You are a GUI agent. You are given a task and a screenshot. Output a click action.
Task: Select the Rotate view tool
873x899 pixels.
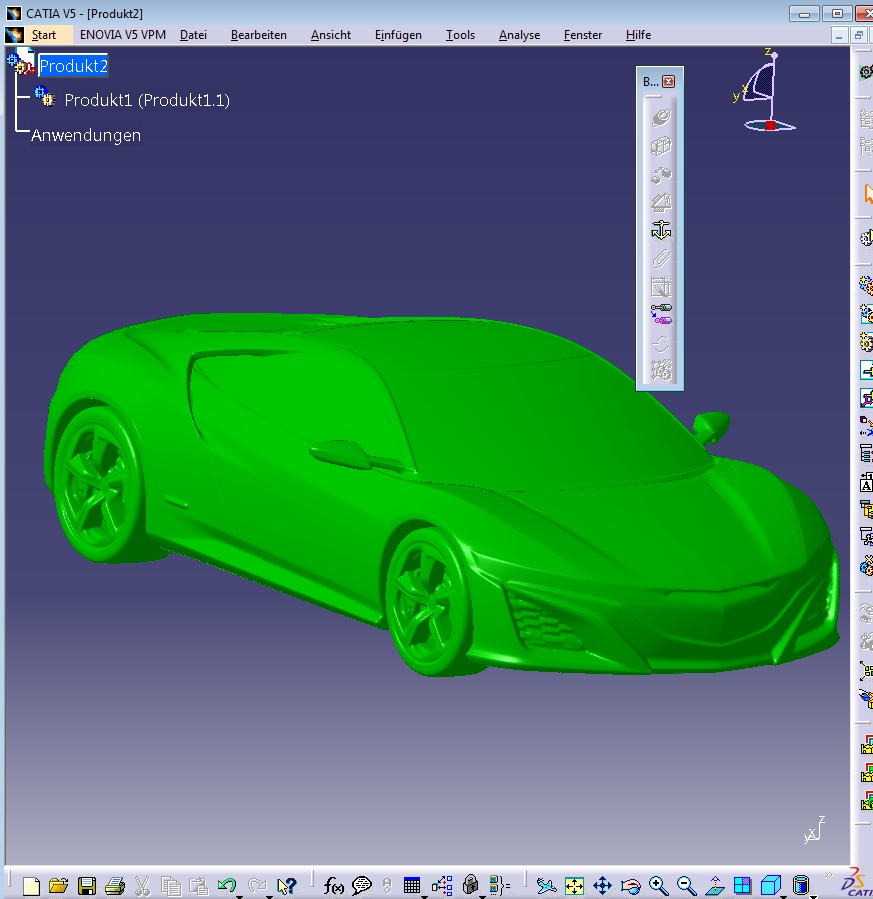pyautogui.click(x=631, y=886)
